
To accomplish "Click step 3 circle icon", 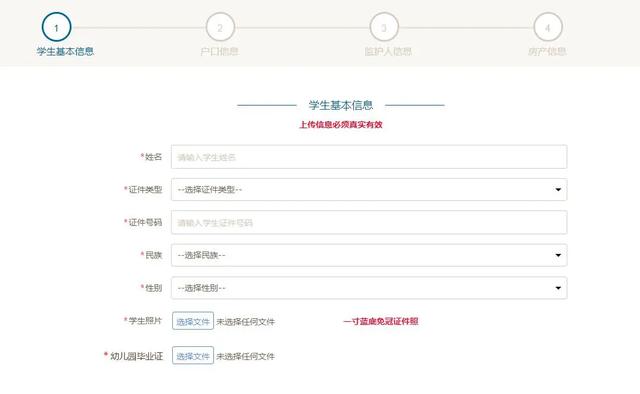I will [x=384, y=27].
